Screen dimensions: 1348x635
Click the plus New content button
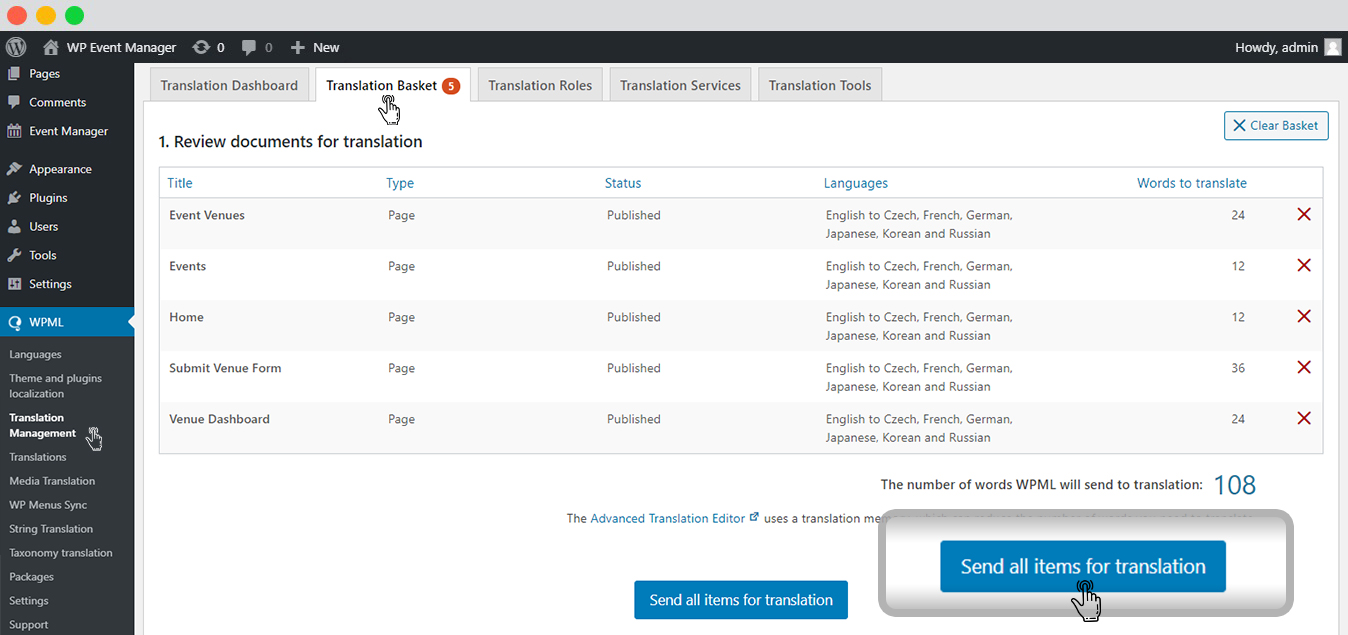[315, 47]
